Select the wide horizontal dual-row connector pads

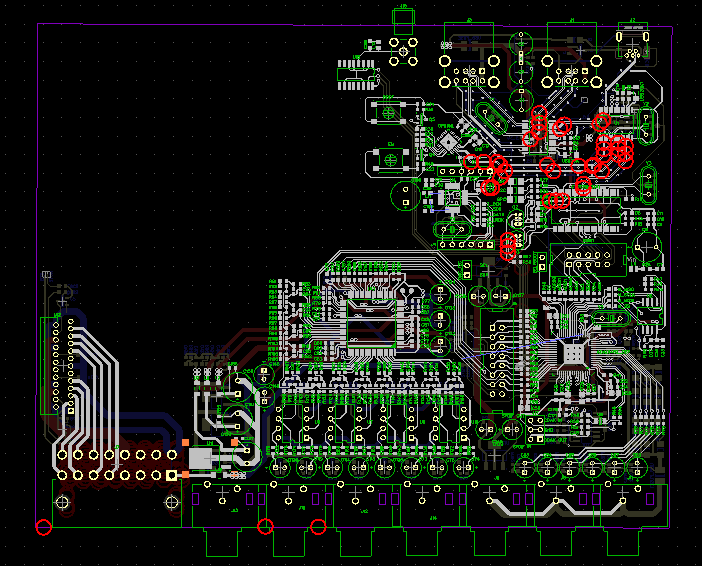click(117, 465)
